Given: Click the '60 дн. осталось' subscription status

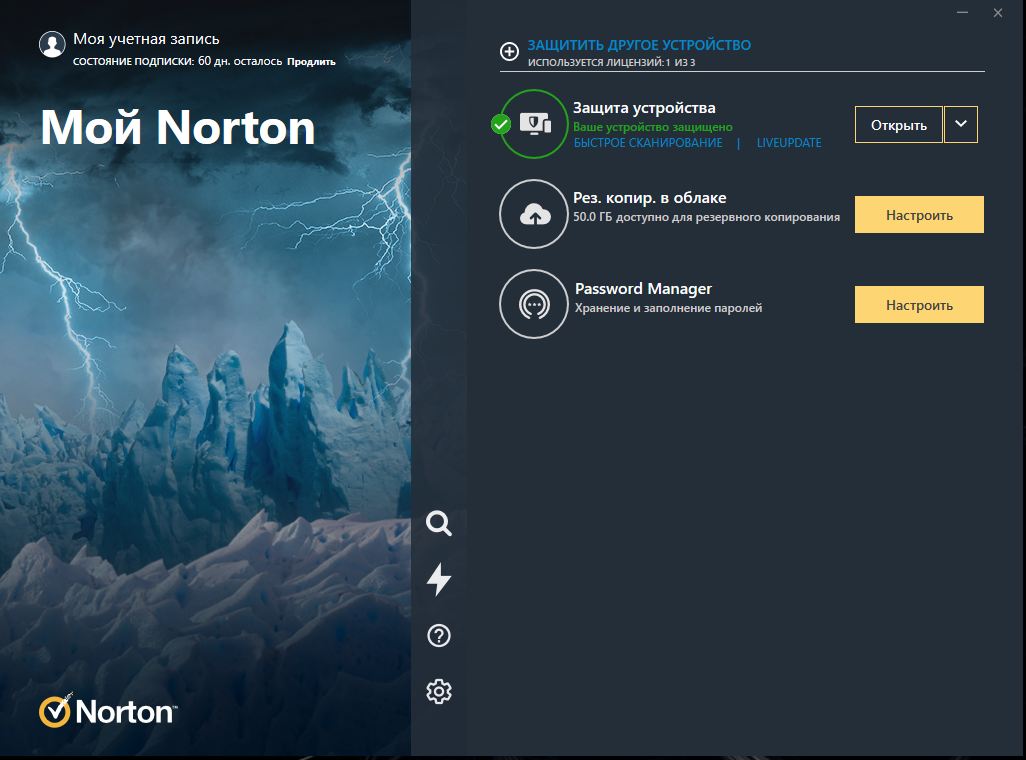Looking at the screenshot, I should [240, 61].
